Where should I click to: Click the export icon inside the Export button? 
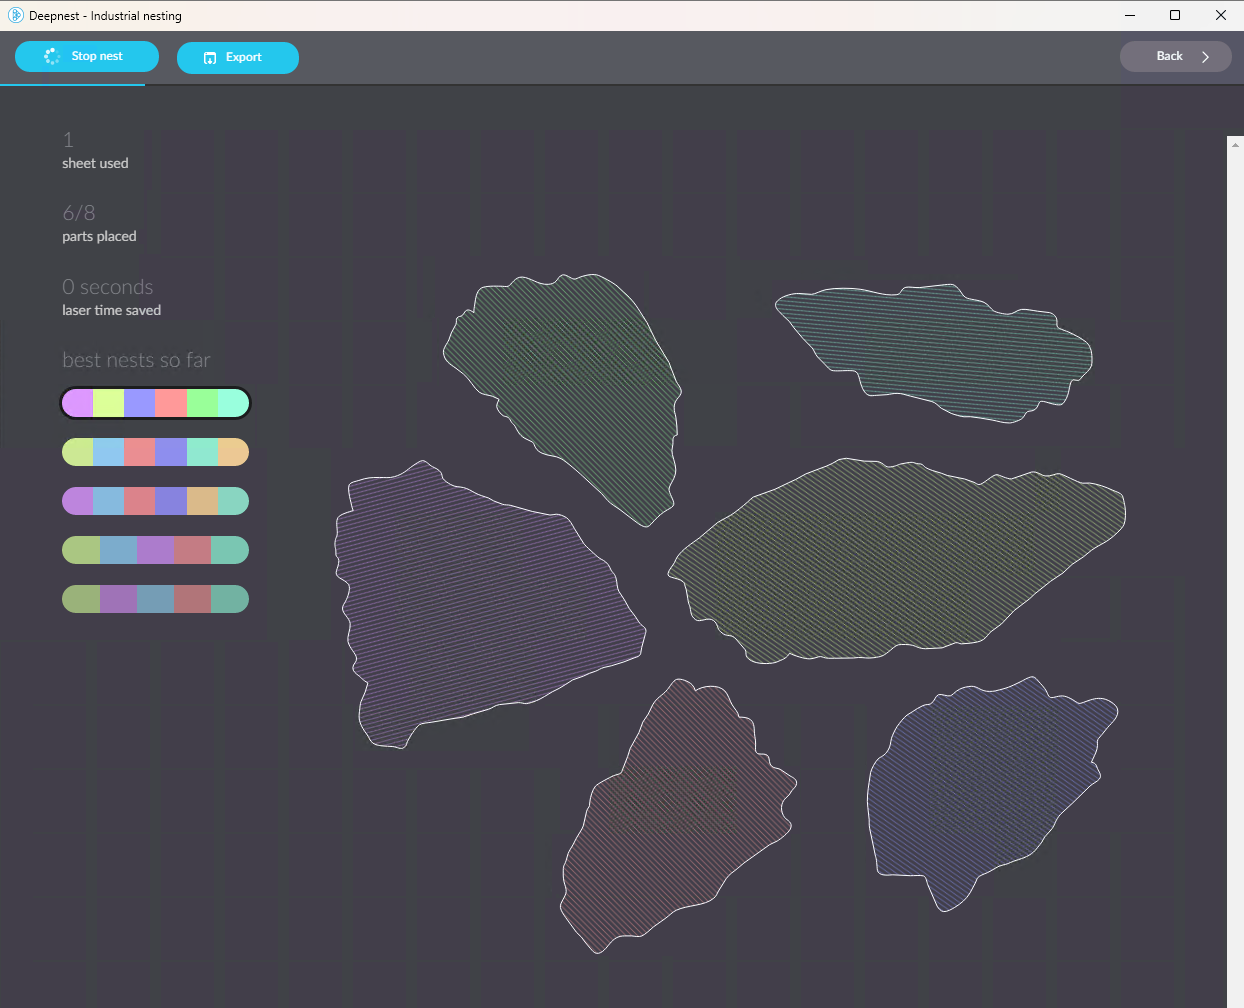pos(210,58)
